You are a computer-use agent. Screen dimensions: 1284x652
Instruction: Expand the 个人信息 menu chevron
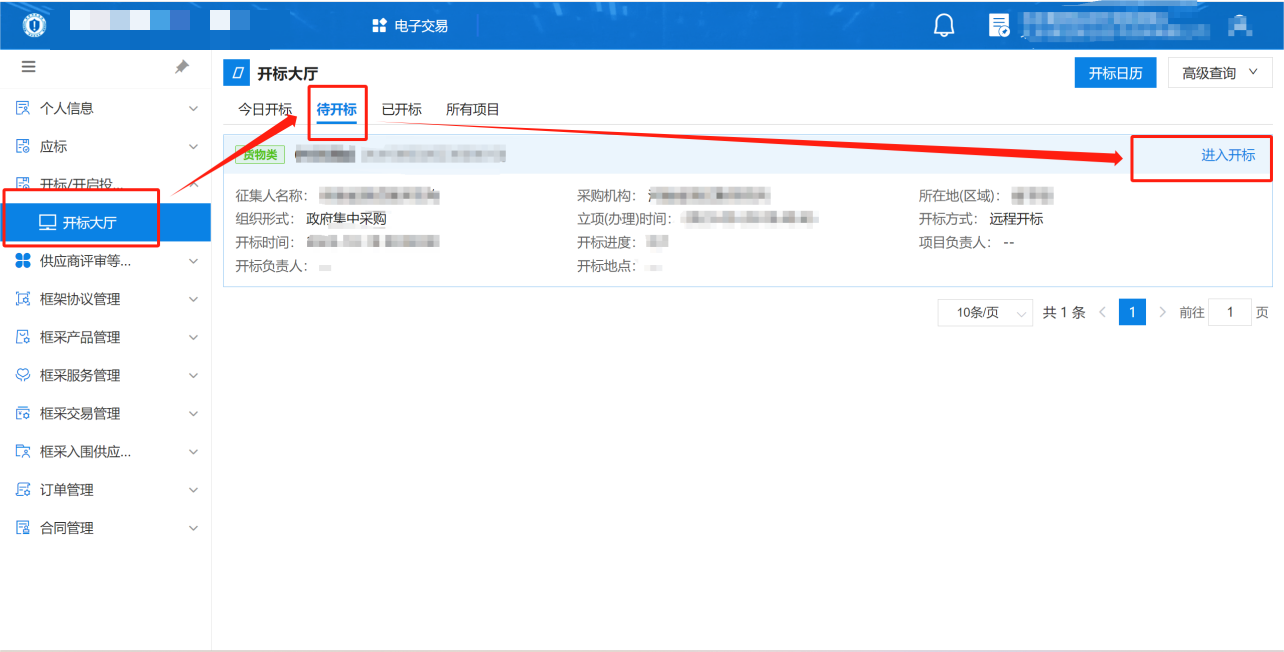click(x=193, y=108)
